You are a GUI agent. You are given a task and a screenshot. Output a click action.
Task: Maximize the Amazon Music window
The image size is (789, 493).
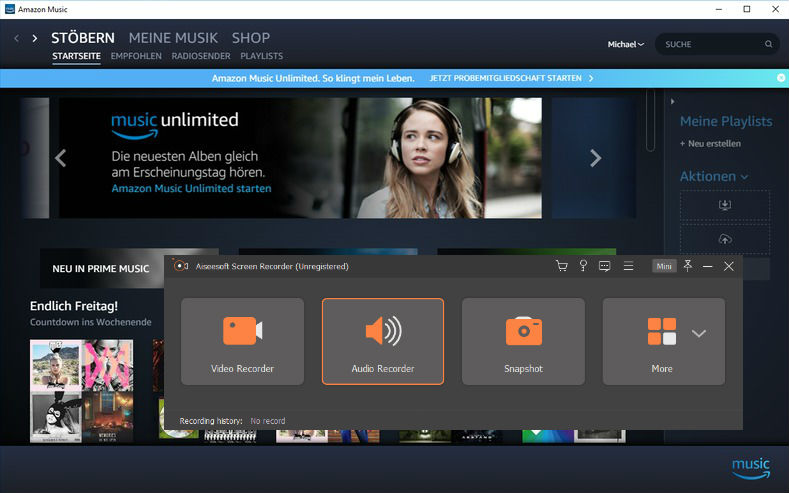pos(747,9)
